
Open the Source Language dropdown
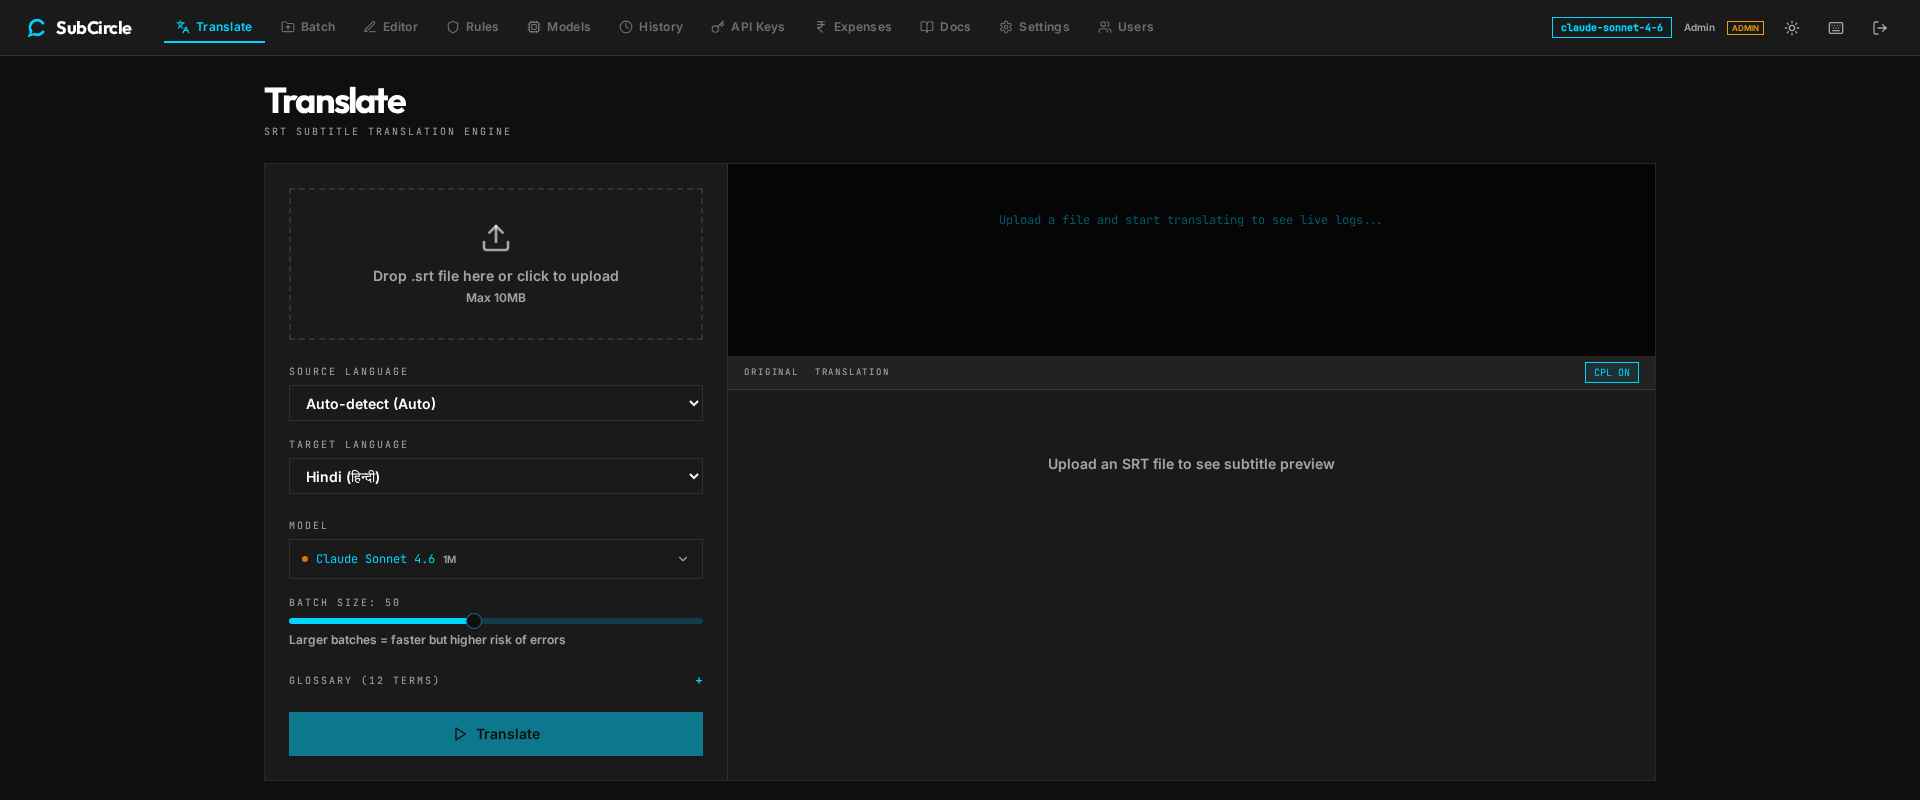[496, 404]
